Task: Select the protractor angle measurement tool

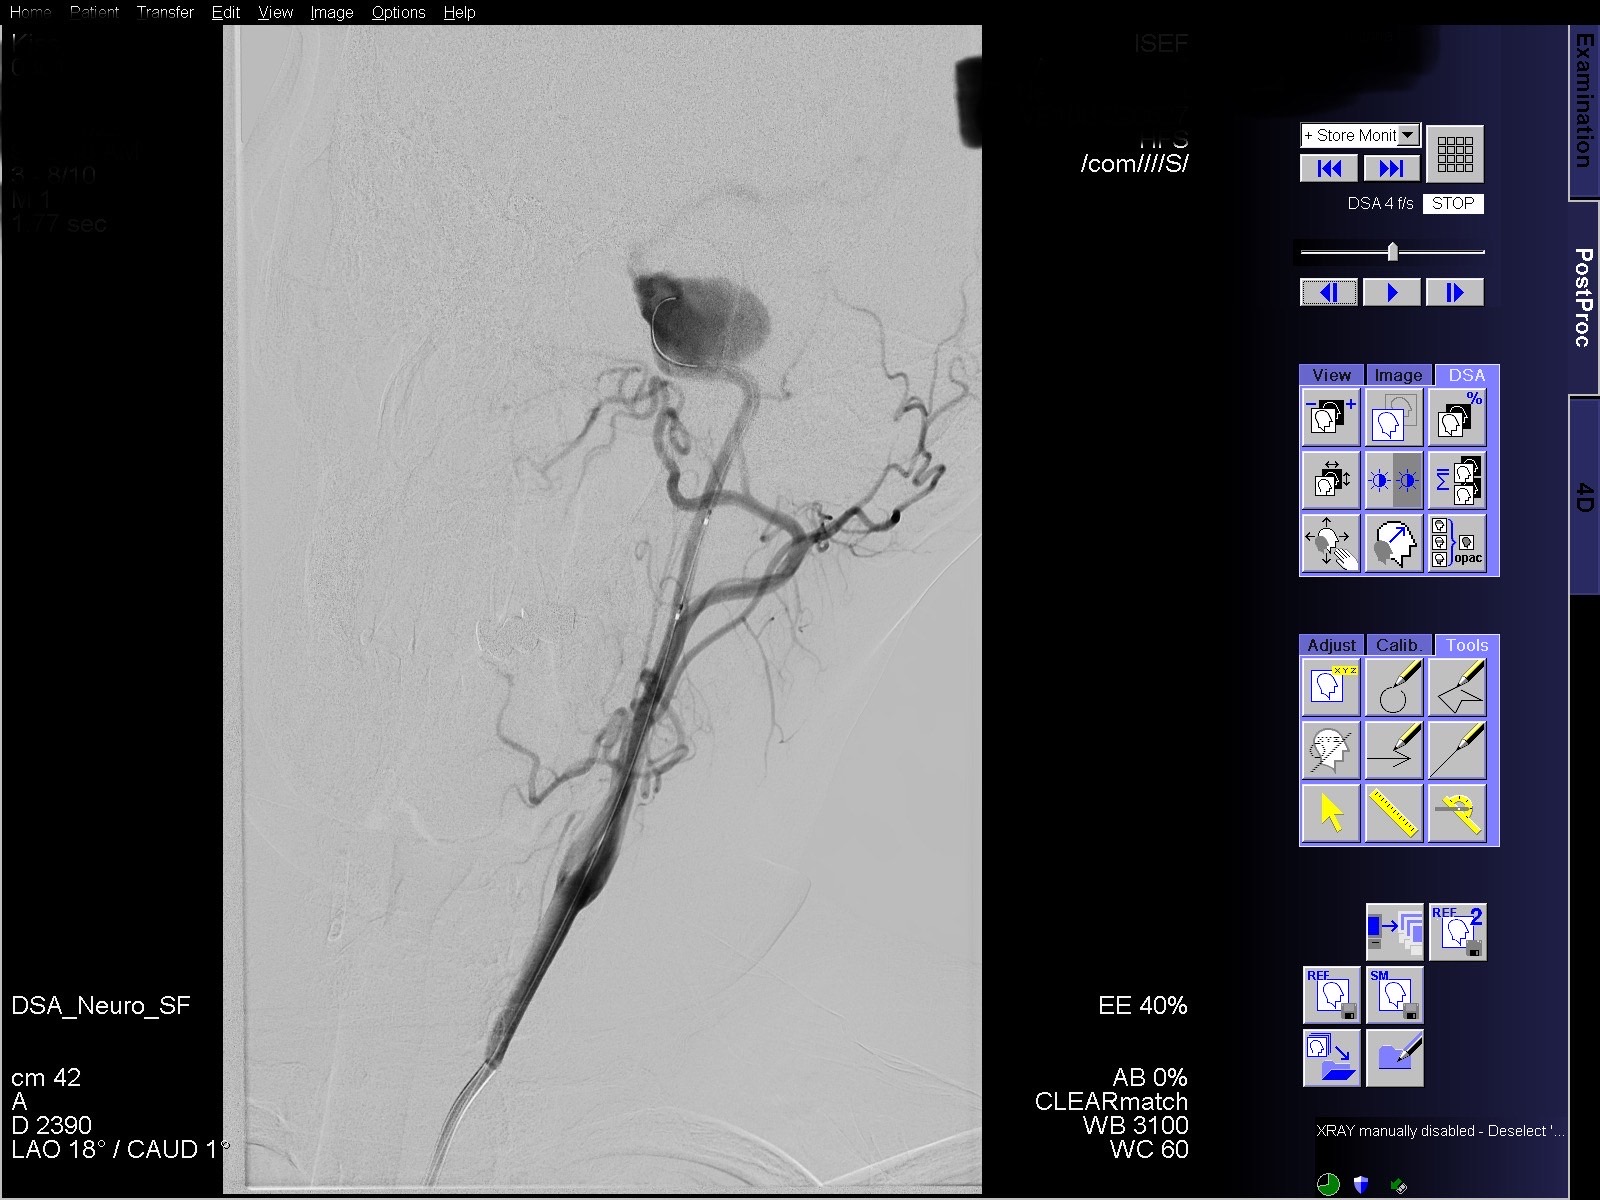Action: pyautogui.click(x=1459, y=812)
